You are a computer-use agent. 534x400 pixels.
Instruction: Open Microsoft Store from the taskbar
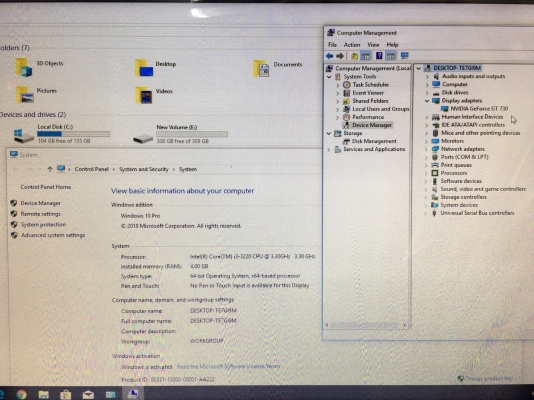click(65, 394)
